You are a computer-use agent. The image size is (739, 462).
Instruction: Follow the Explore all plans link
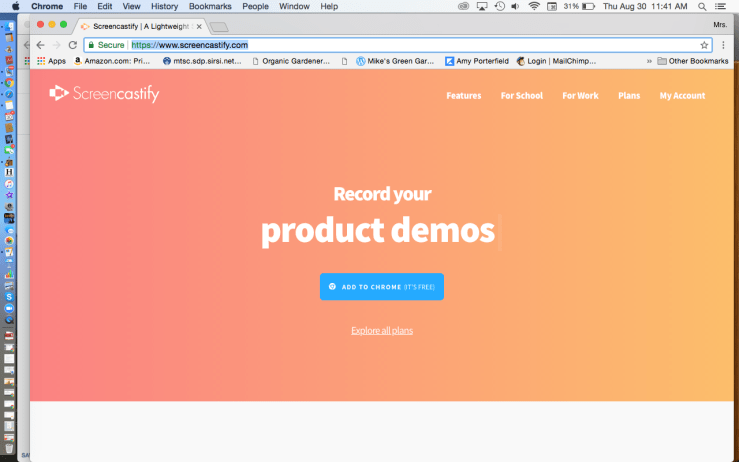[x=381, y=331]
